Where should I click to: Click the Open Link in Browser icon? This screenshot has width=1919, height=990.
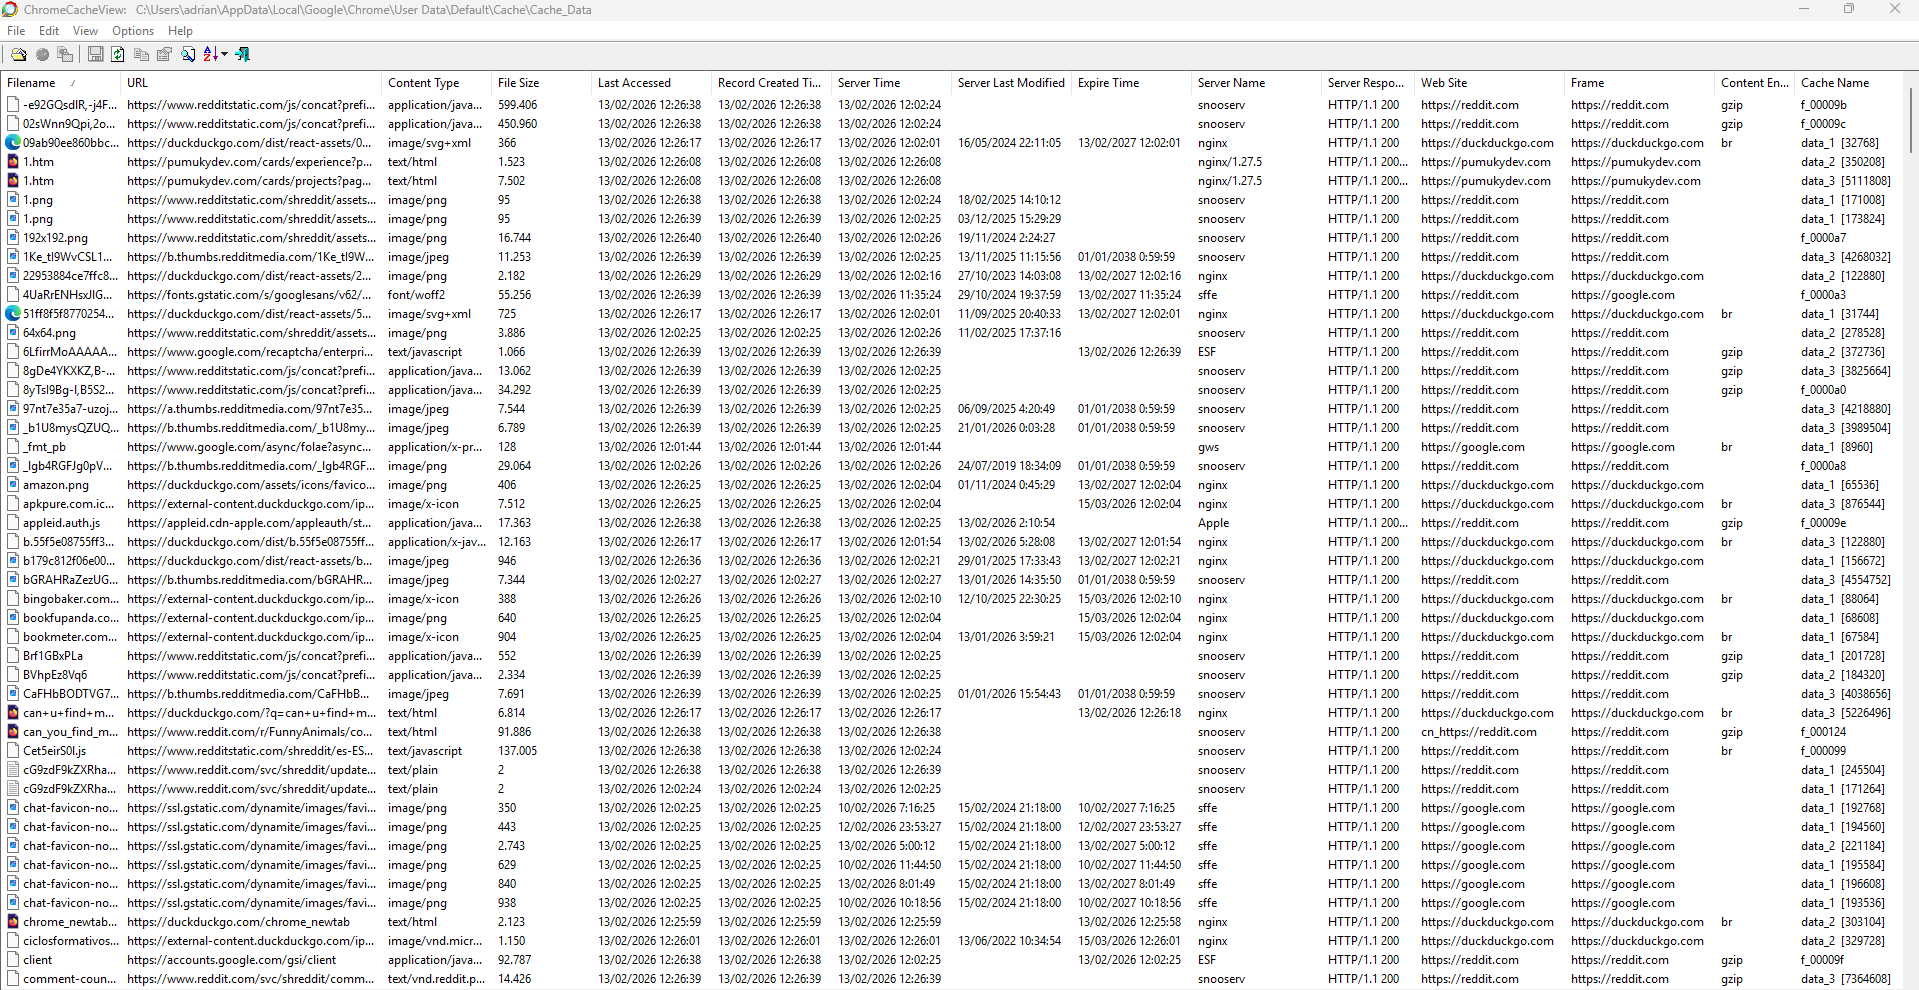[x=42, y=54]
